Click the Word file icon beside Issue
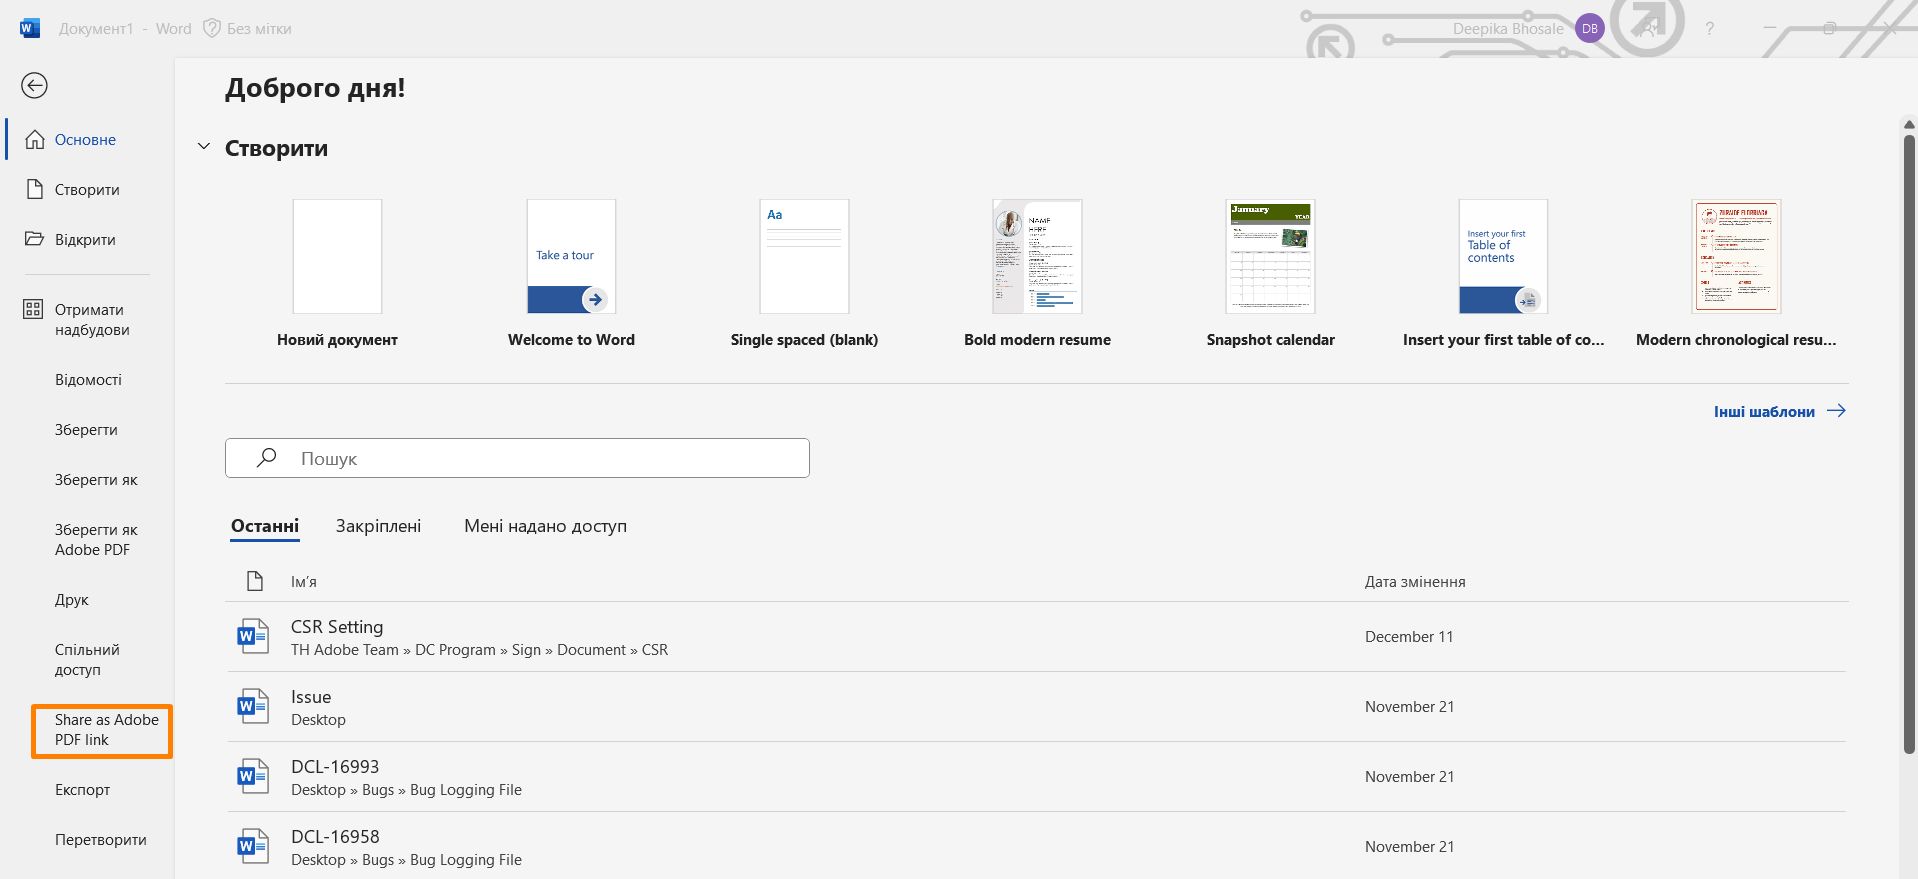The width and height of the screenshot is (1918, 879). click(253, 707)
